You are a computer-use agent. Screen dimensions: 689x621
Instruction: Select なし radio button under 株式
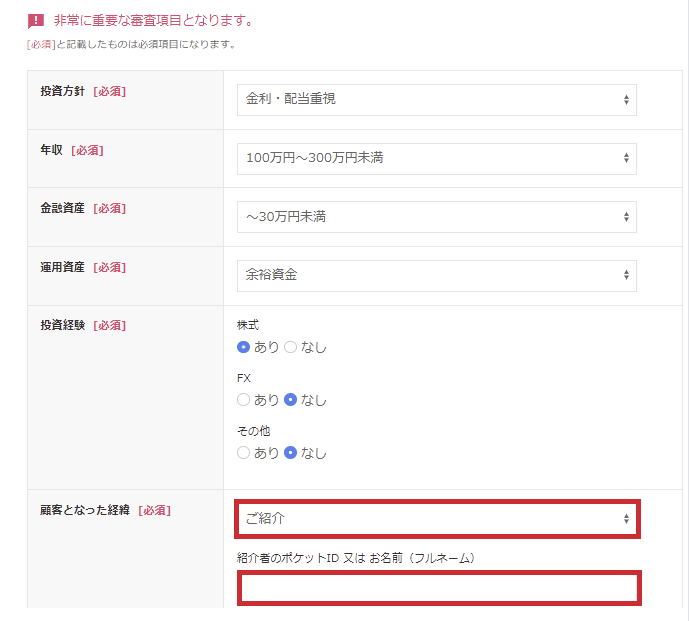pos(291,347)
